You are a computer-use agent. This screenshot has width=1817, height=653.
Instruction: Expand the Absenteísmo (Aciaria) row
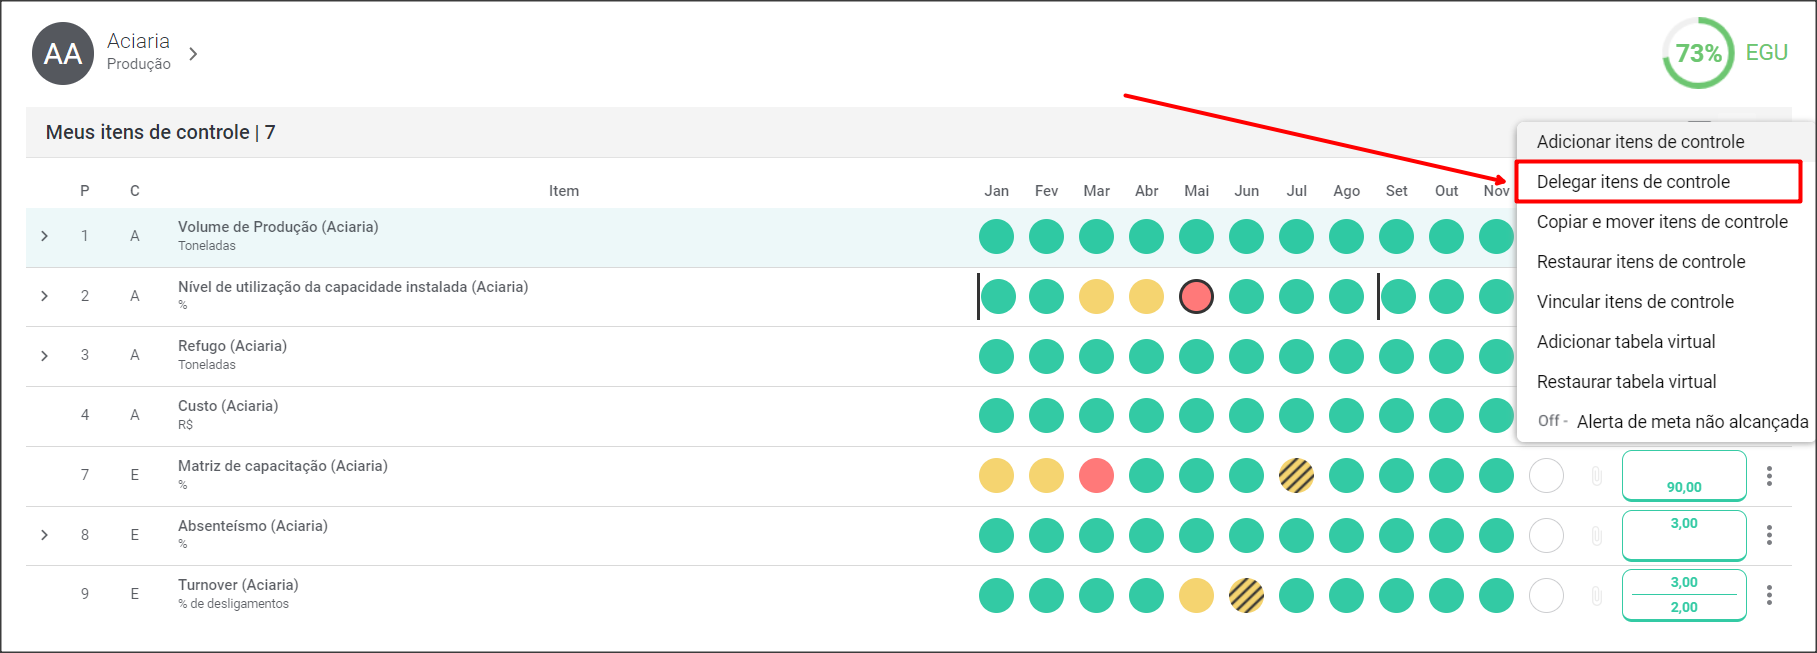click(x=45, y=535)
